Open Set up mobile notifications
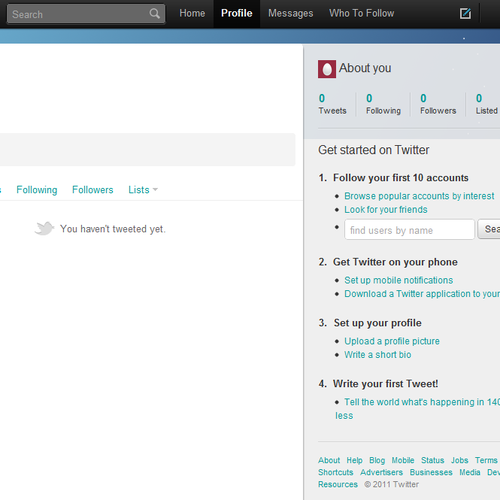This screenshot has width=500, height=500. [x=399, y=280]
